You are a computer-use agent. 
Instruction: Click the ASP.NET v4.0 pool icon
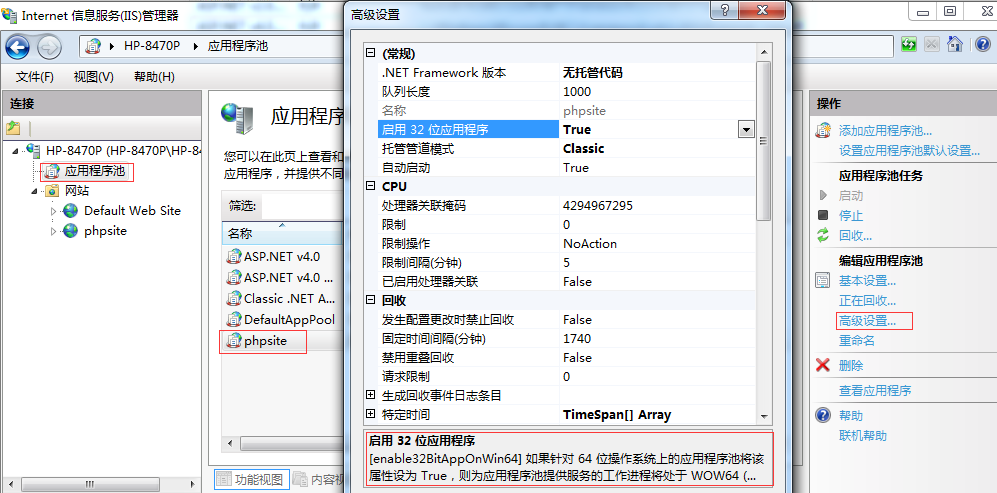[x=235, y=257]
